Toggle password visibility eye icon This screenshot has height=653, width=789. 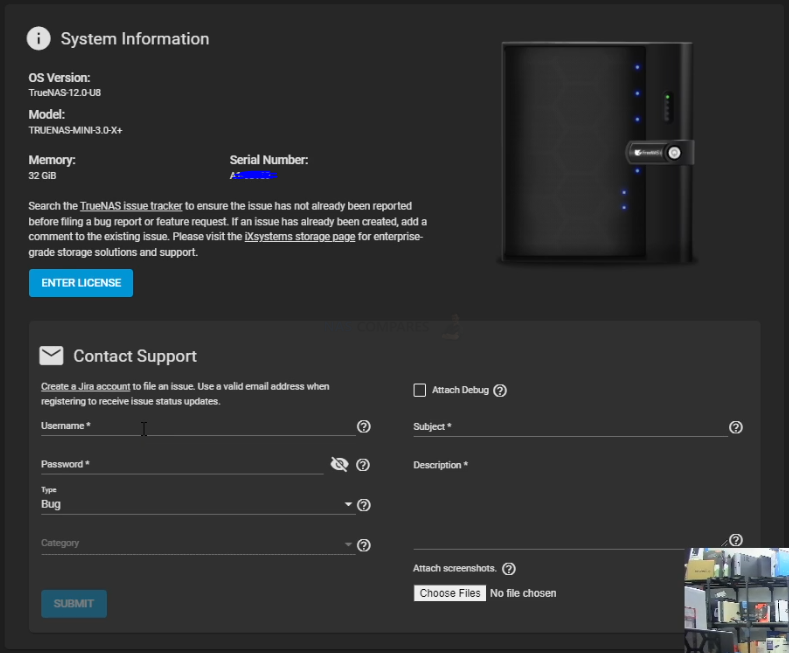pyautogui.click(x=340, y=464)
